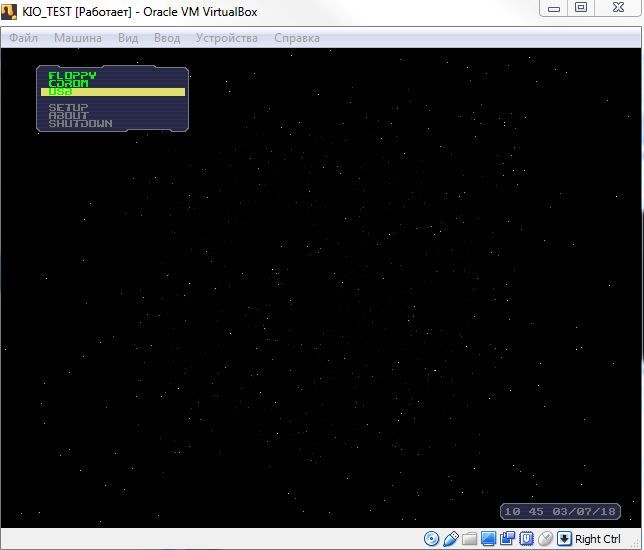The width and height of the screenshot is (644, 550).
Task: Open the Файл menu
Action: click(x=24, y=38)
